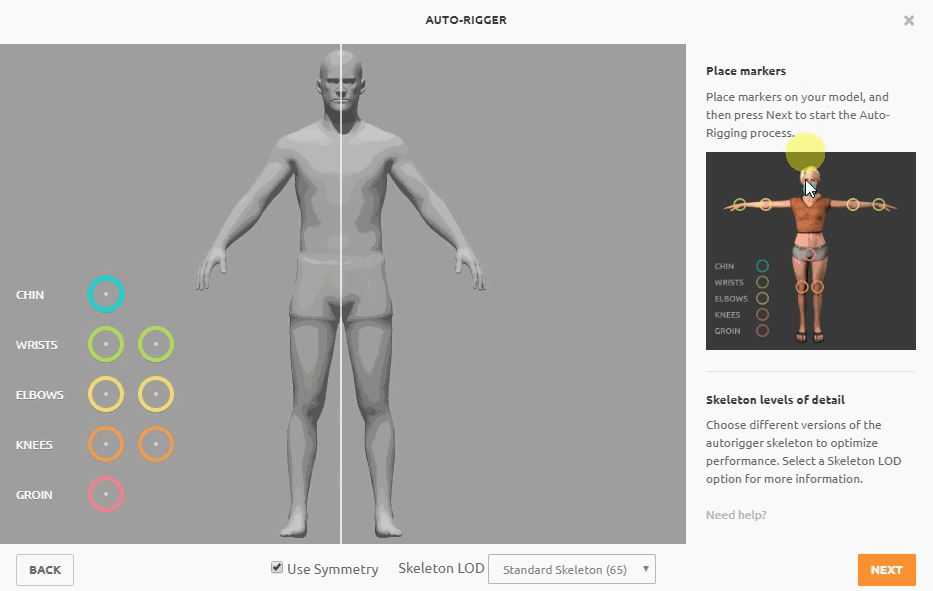Click the Use Symmetry label text
This screenshot has height=591, width=933.
333,569
